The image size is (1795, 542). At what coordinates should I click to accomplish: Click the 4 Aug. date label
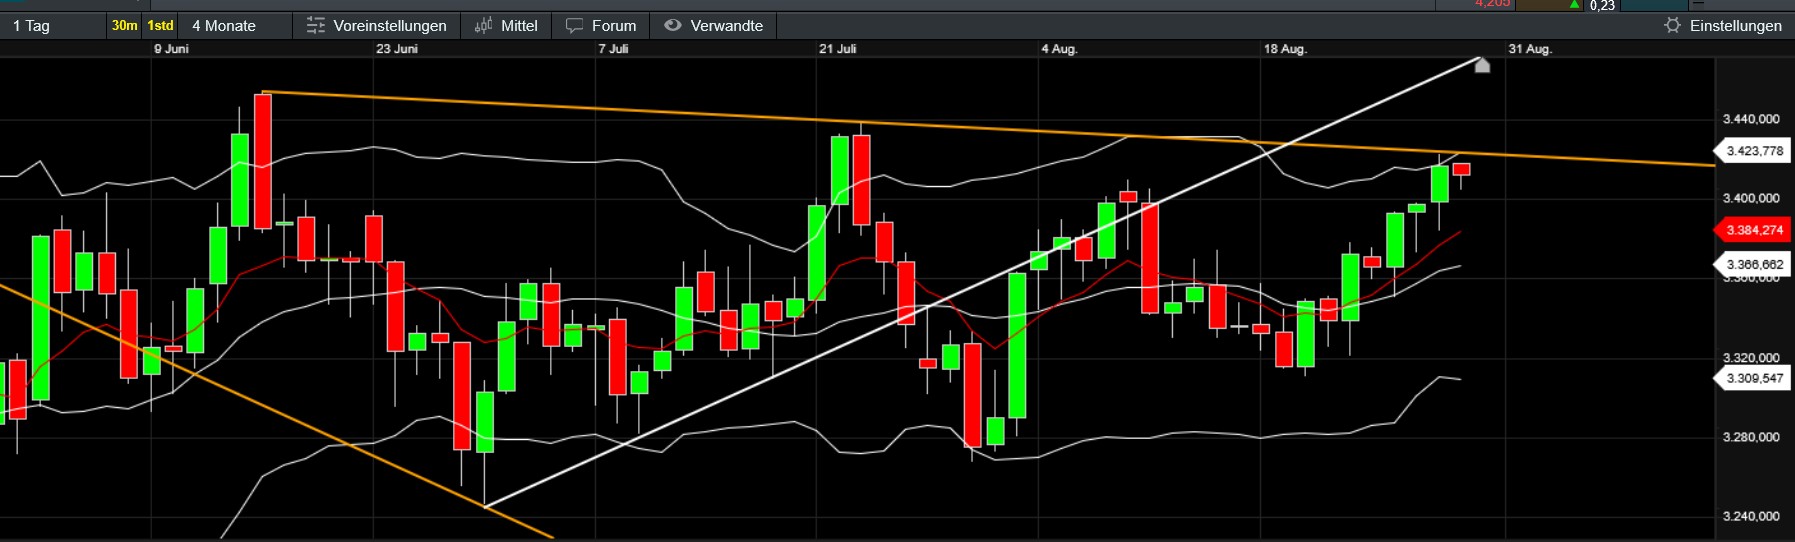click(1059, 49)
